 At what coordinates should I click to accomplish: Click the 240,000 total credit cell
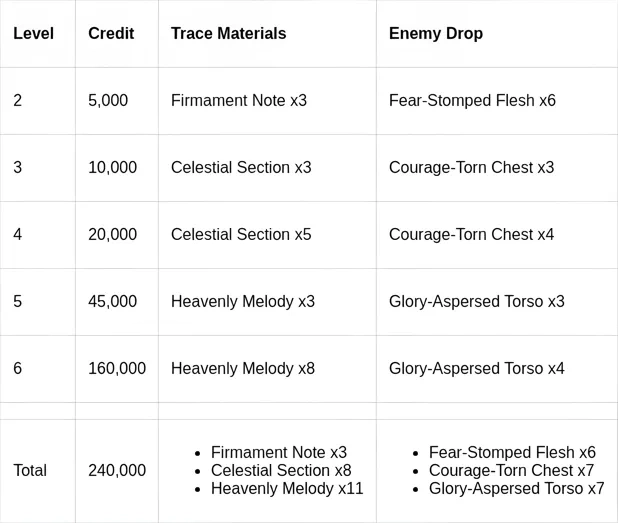pos(116,471)
